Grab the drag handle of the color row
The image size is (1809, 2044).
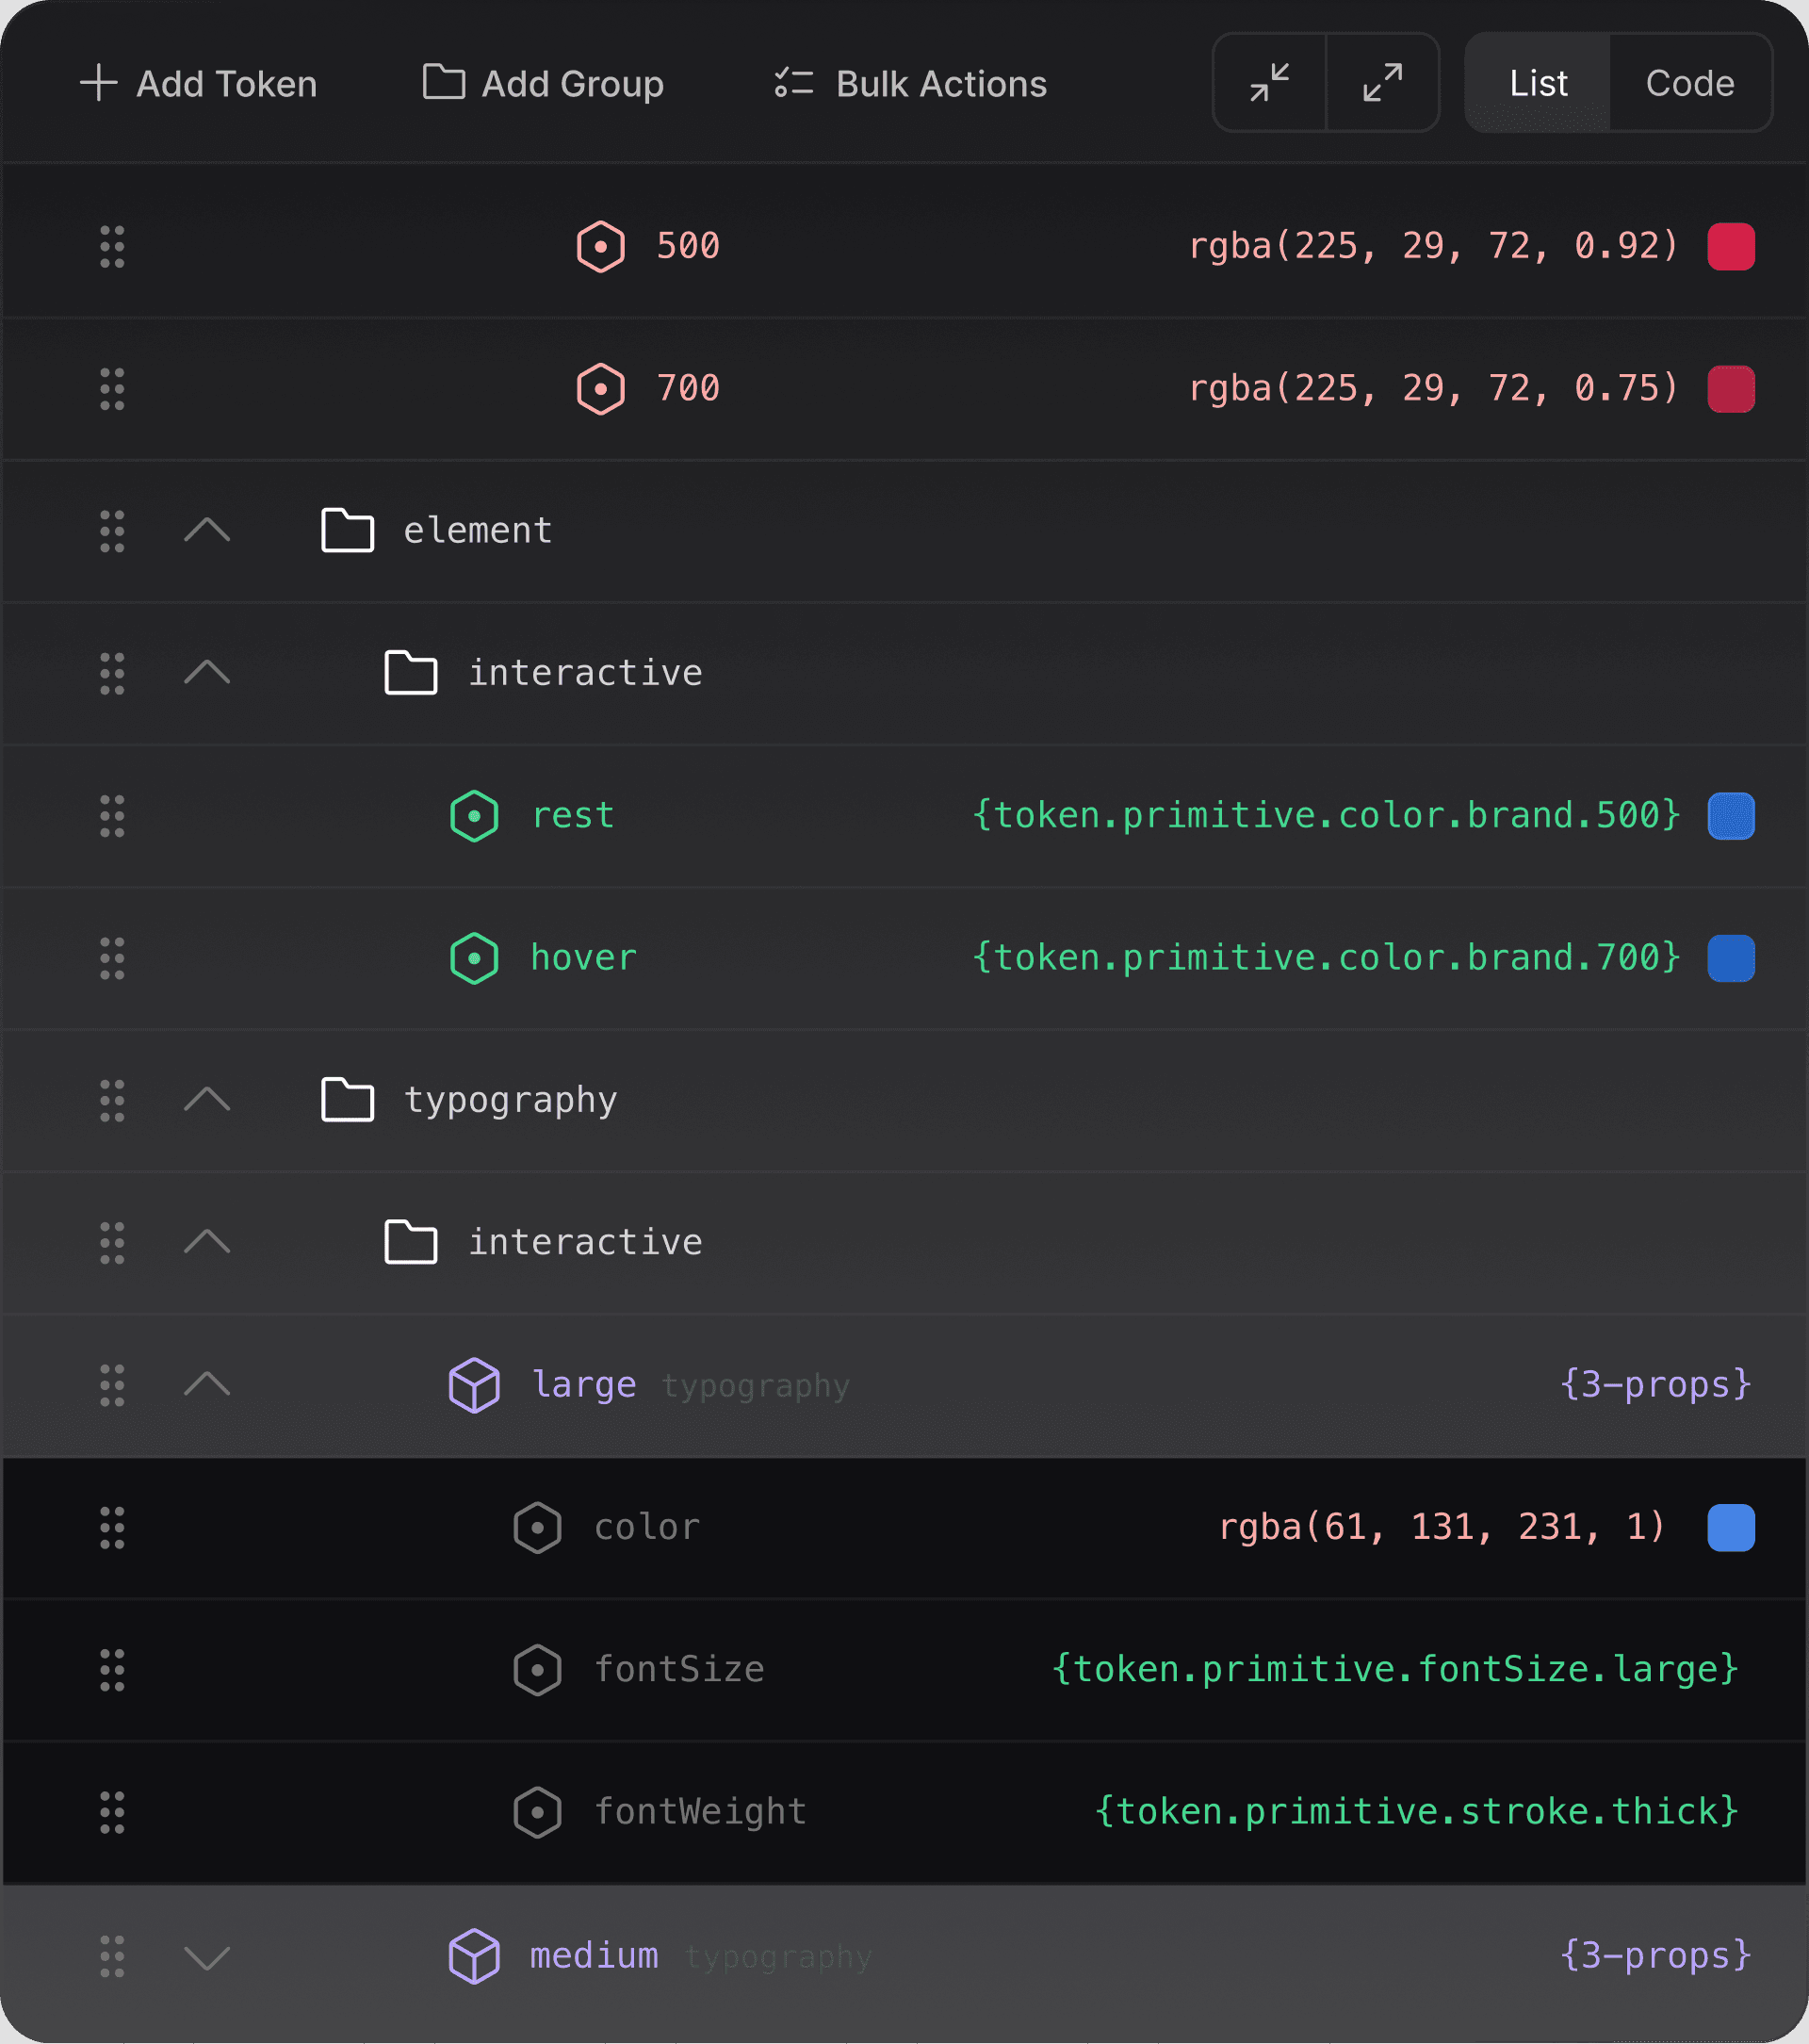(x=112, y=1528)
